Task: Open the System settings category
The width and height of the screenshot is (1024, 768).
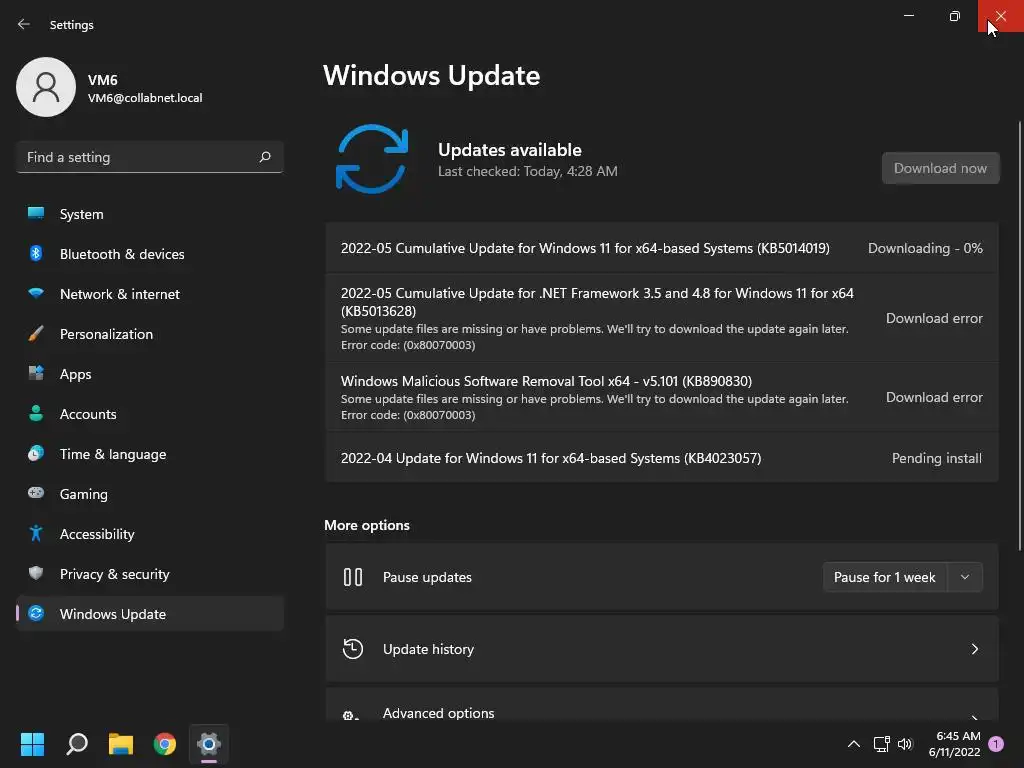Action: [150, 214]
